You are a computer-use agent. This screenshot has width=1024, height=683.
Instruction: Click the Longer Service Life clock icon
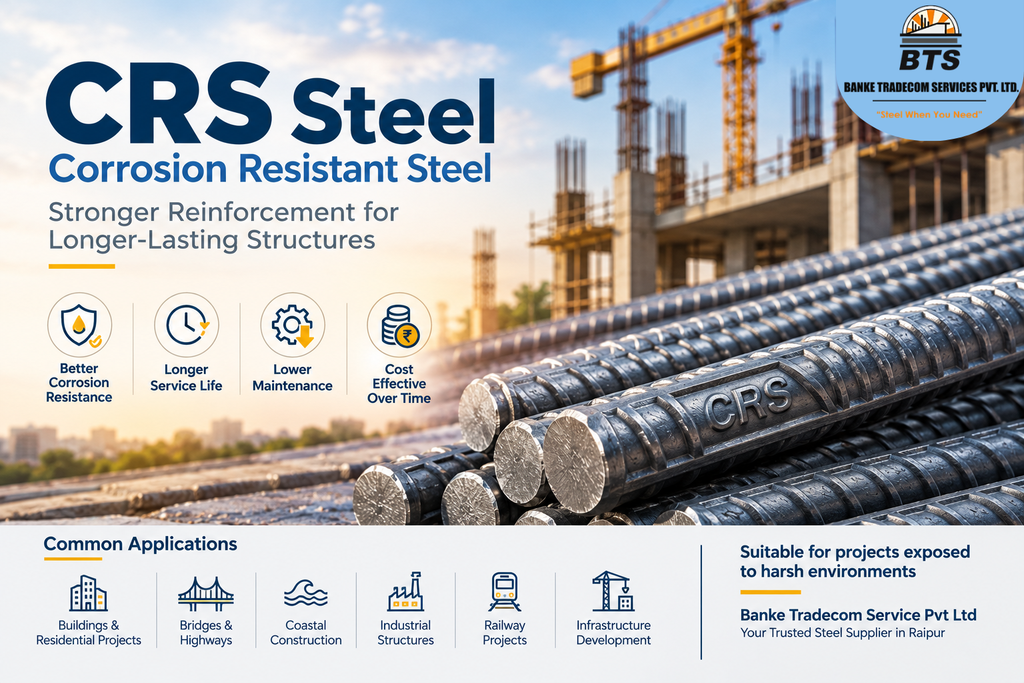pos(186,325)
